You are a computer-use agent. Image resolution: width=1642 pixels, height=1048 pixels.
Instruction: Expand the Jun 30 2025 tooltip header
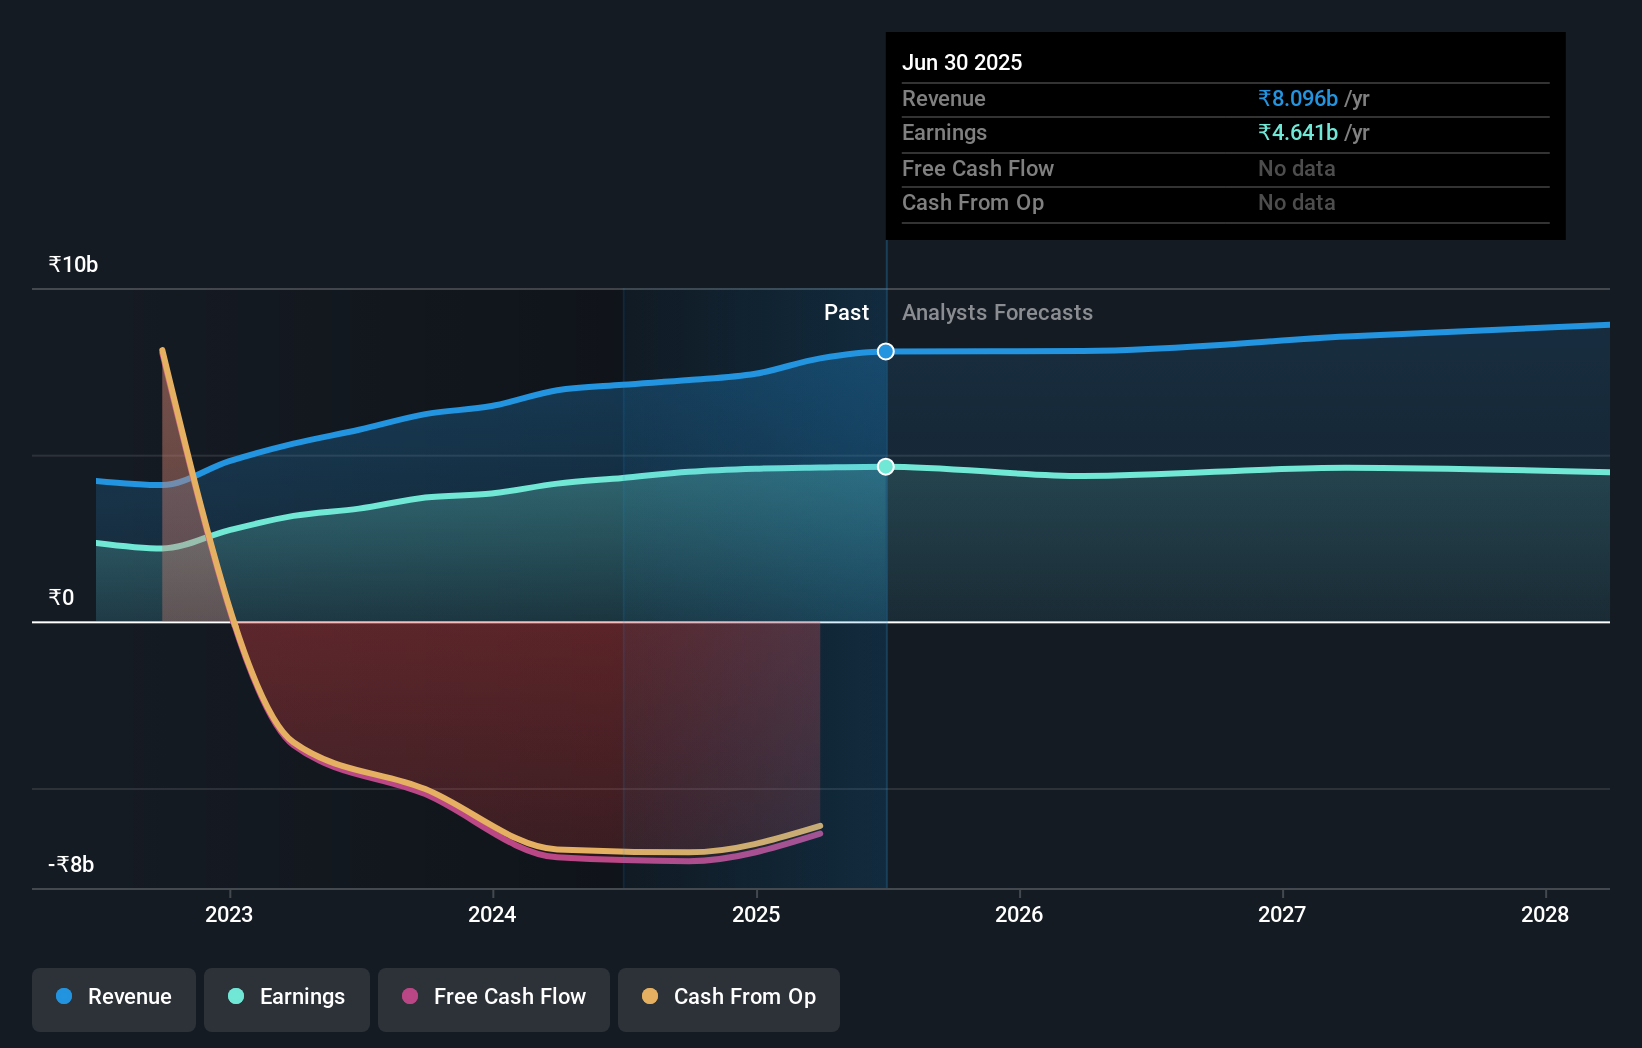[x=963, y=62]
